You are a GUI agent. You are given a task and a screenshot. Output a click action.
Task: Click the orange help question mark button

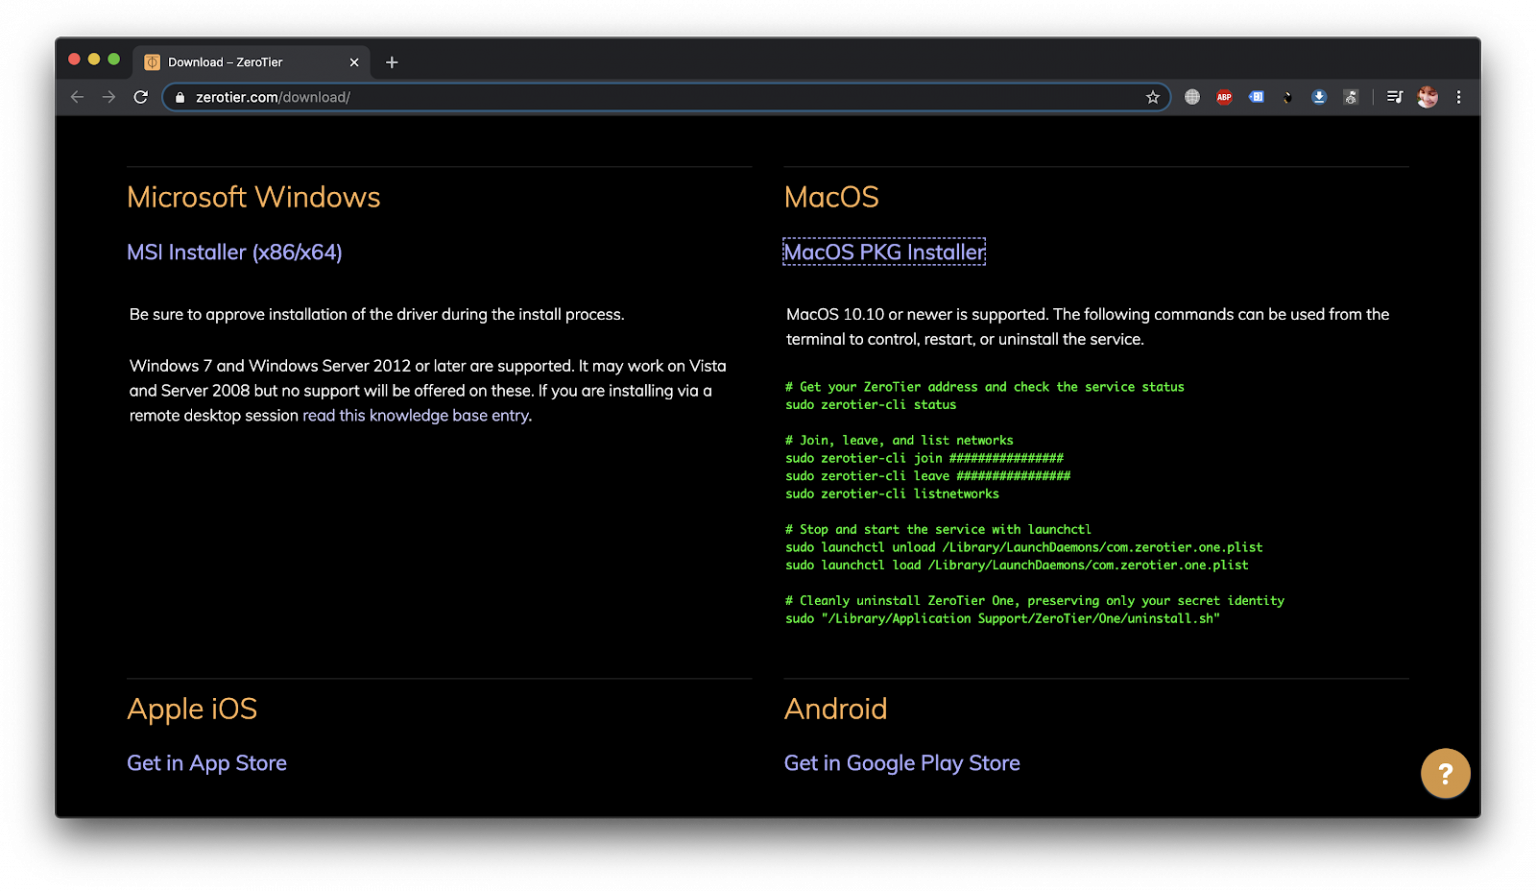click(1445, 773)
